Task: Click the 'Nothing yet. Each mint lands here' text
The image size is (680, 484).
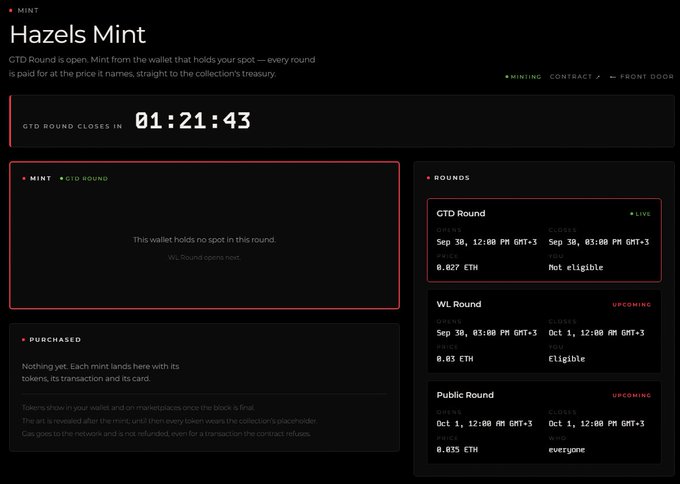Action: (x=101, y=373)
